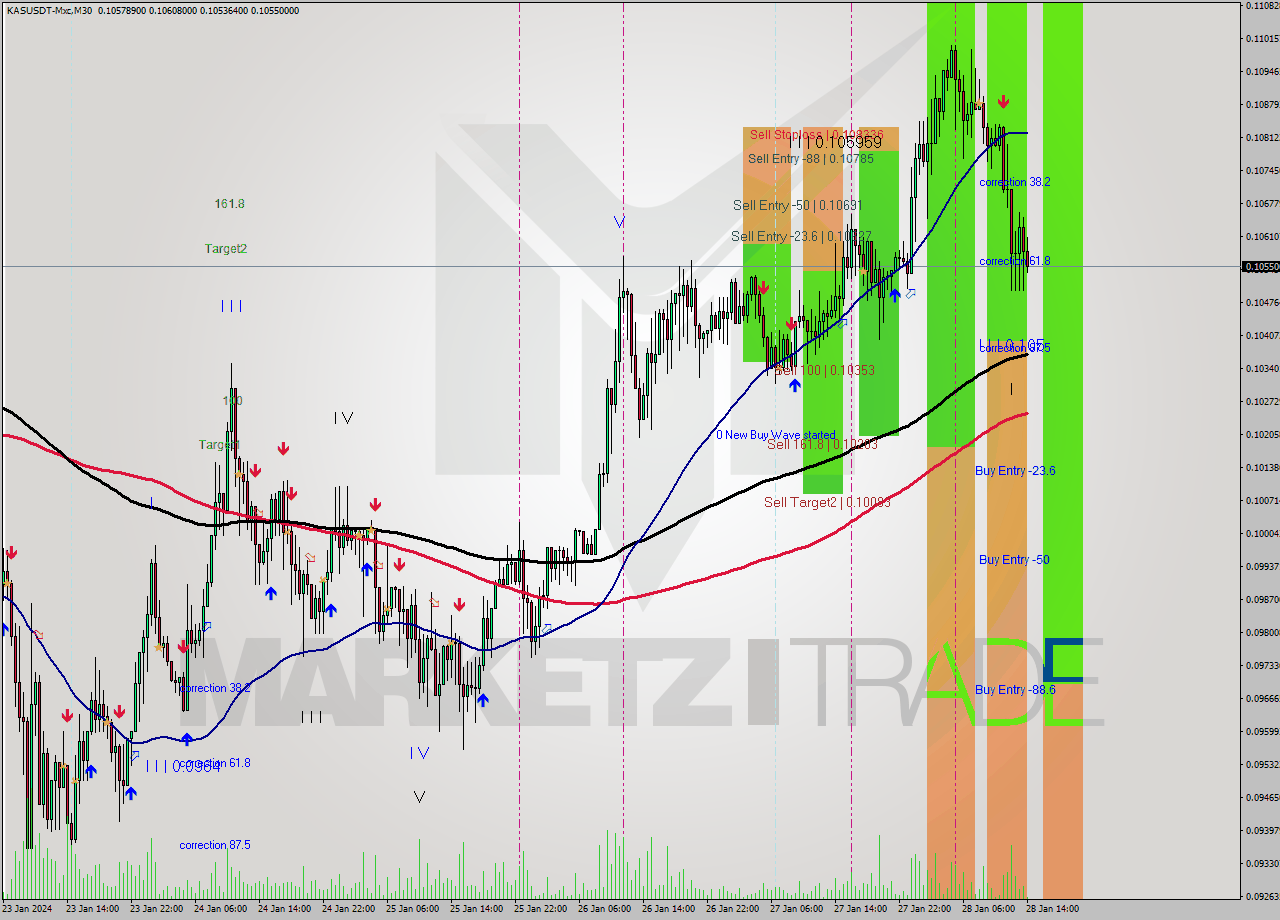Click the '0 New Buy Wave started' text
Screen dimensions: 1280x920
775,435
